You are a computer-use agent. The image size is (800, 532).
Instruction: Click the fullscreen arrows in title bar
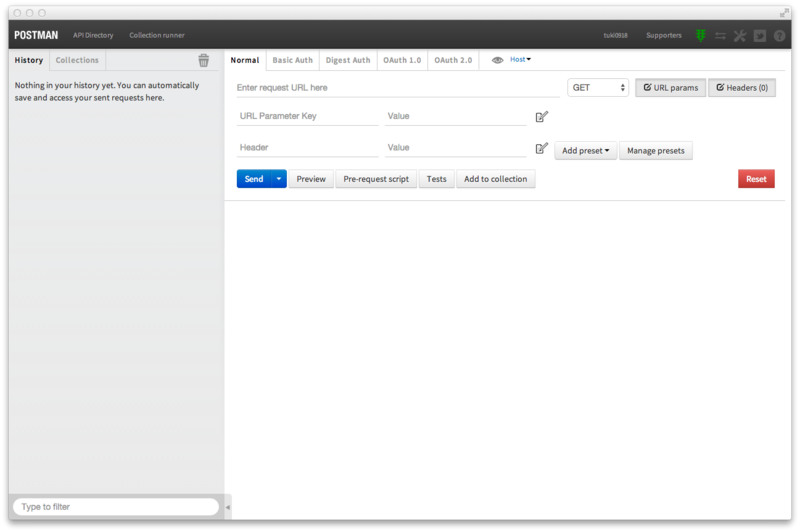[x=784, y=12]
